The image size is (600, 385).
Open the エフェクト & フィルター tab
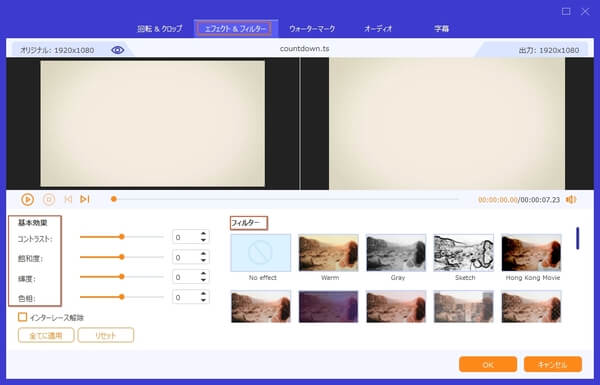coord(235,29)
